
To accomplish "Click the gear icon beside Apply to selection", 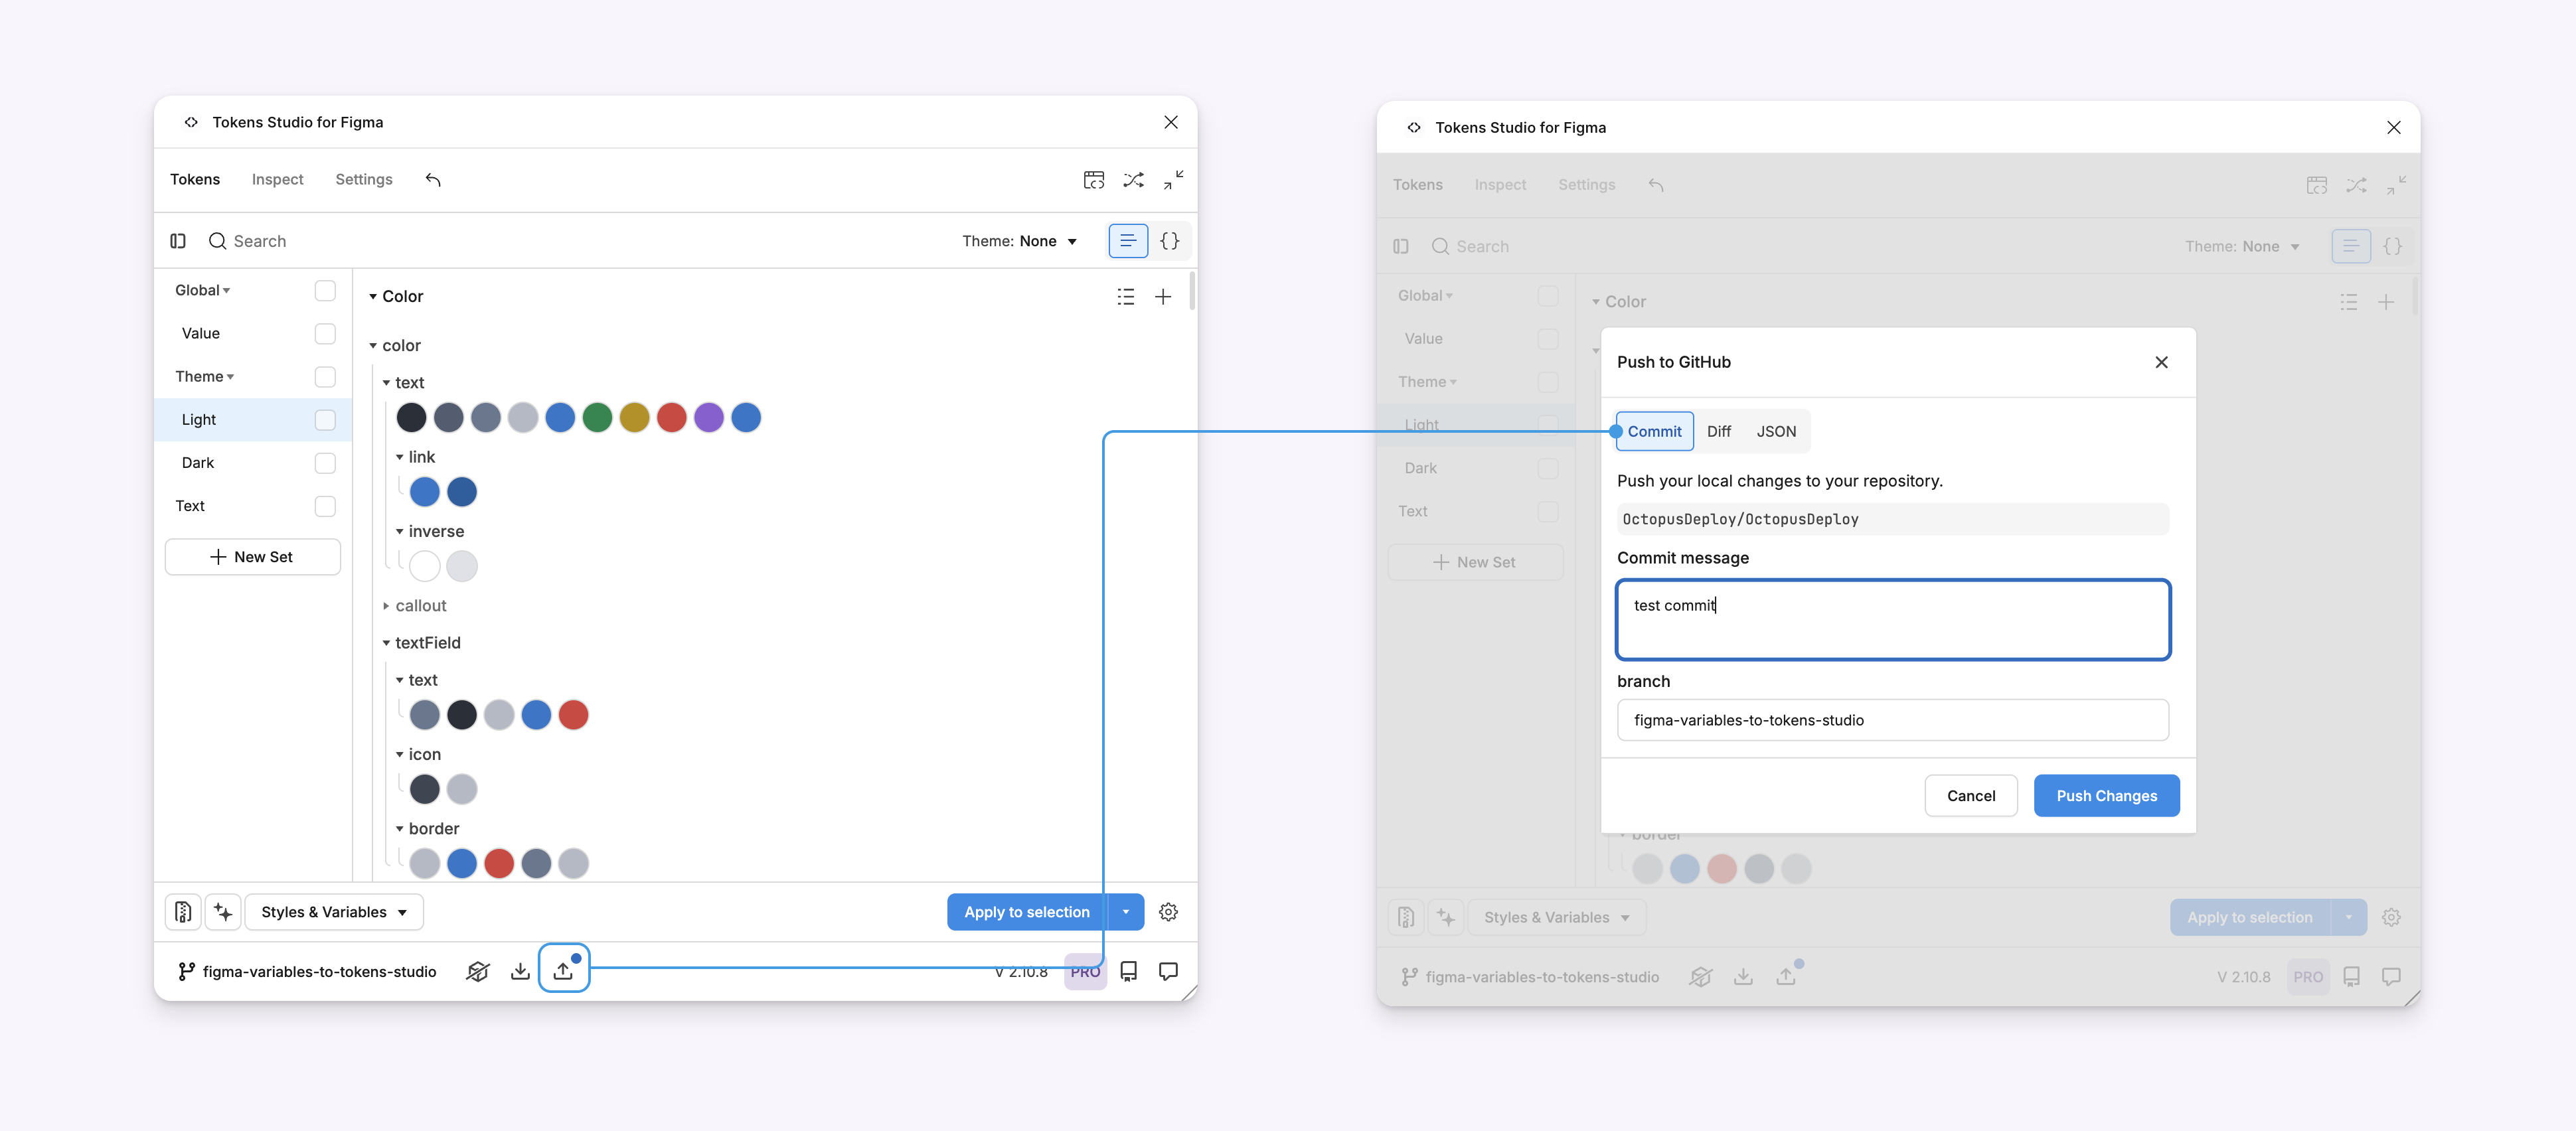I will pos(1167,912).
